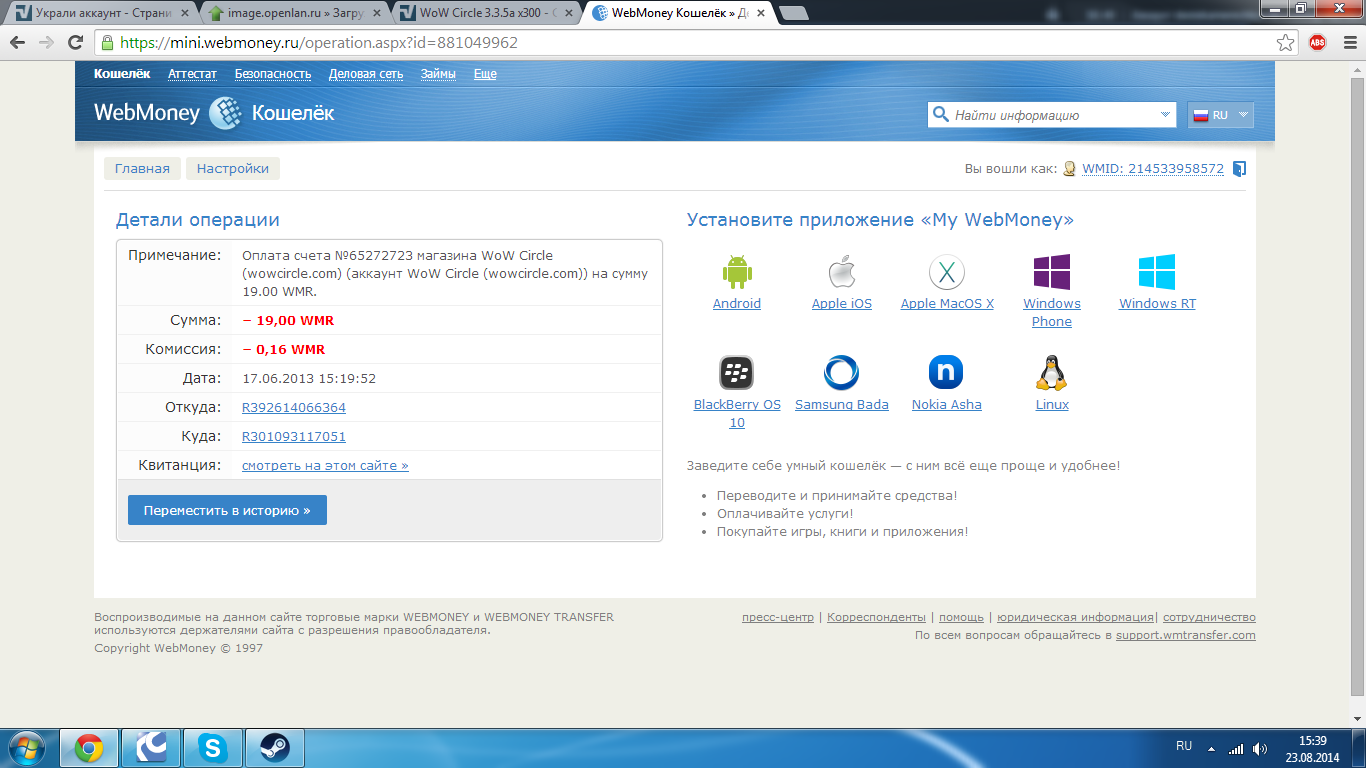Expand the search field dropdown arrow

[1165, 115]
